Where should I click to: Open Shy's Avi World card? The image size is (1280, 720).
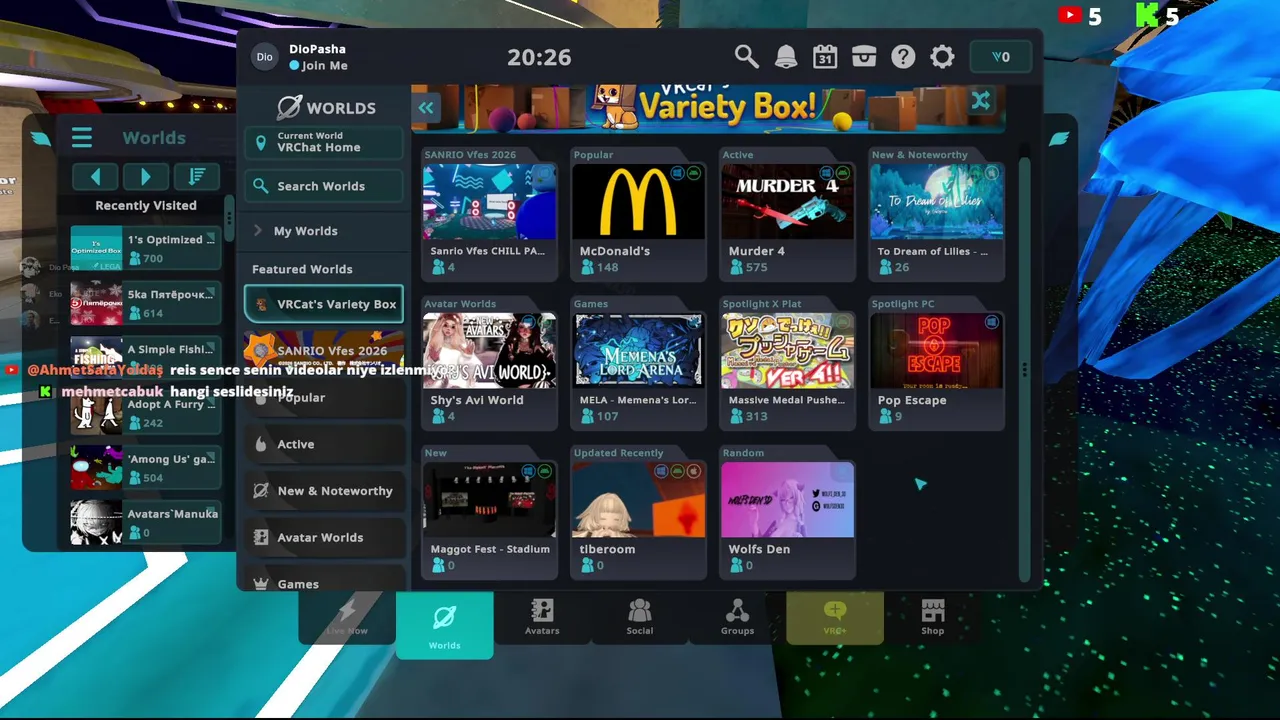coord(489,370)
